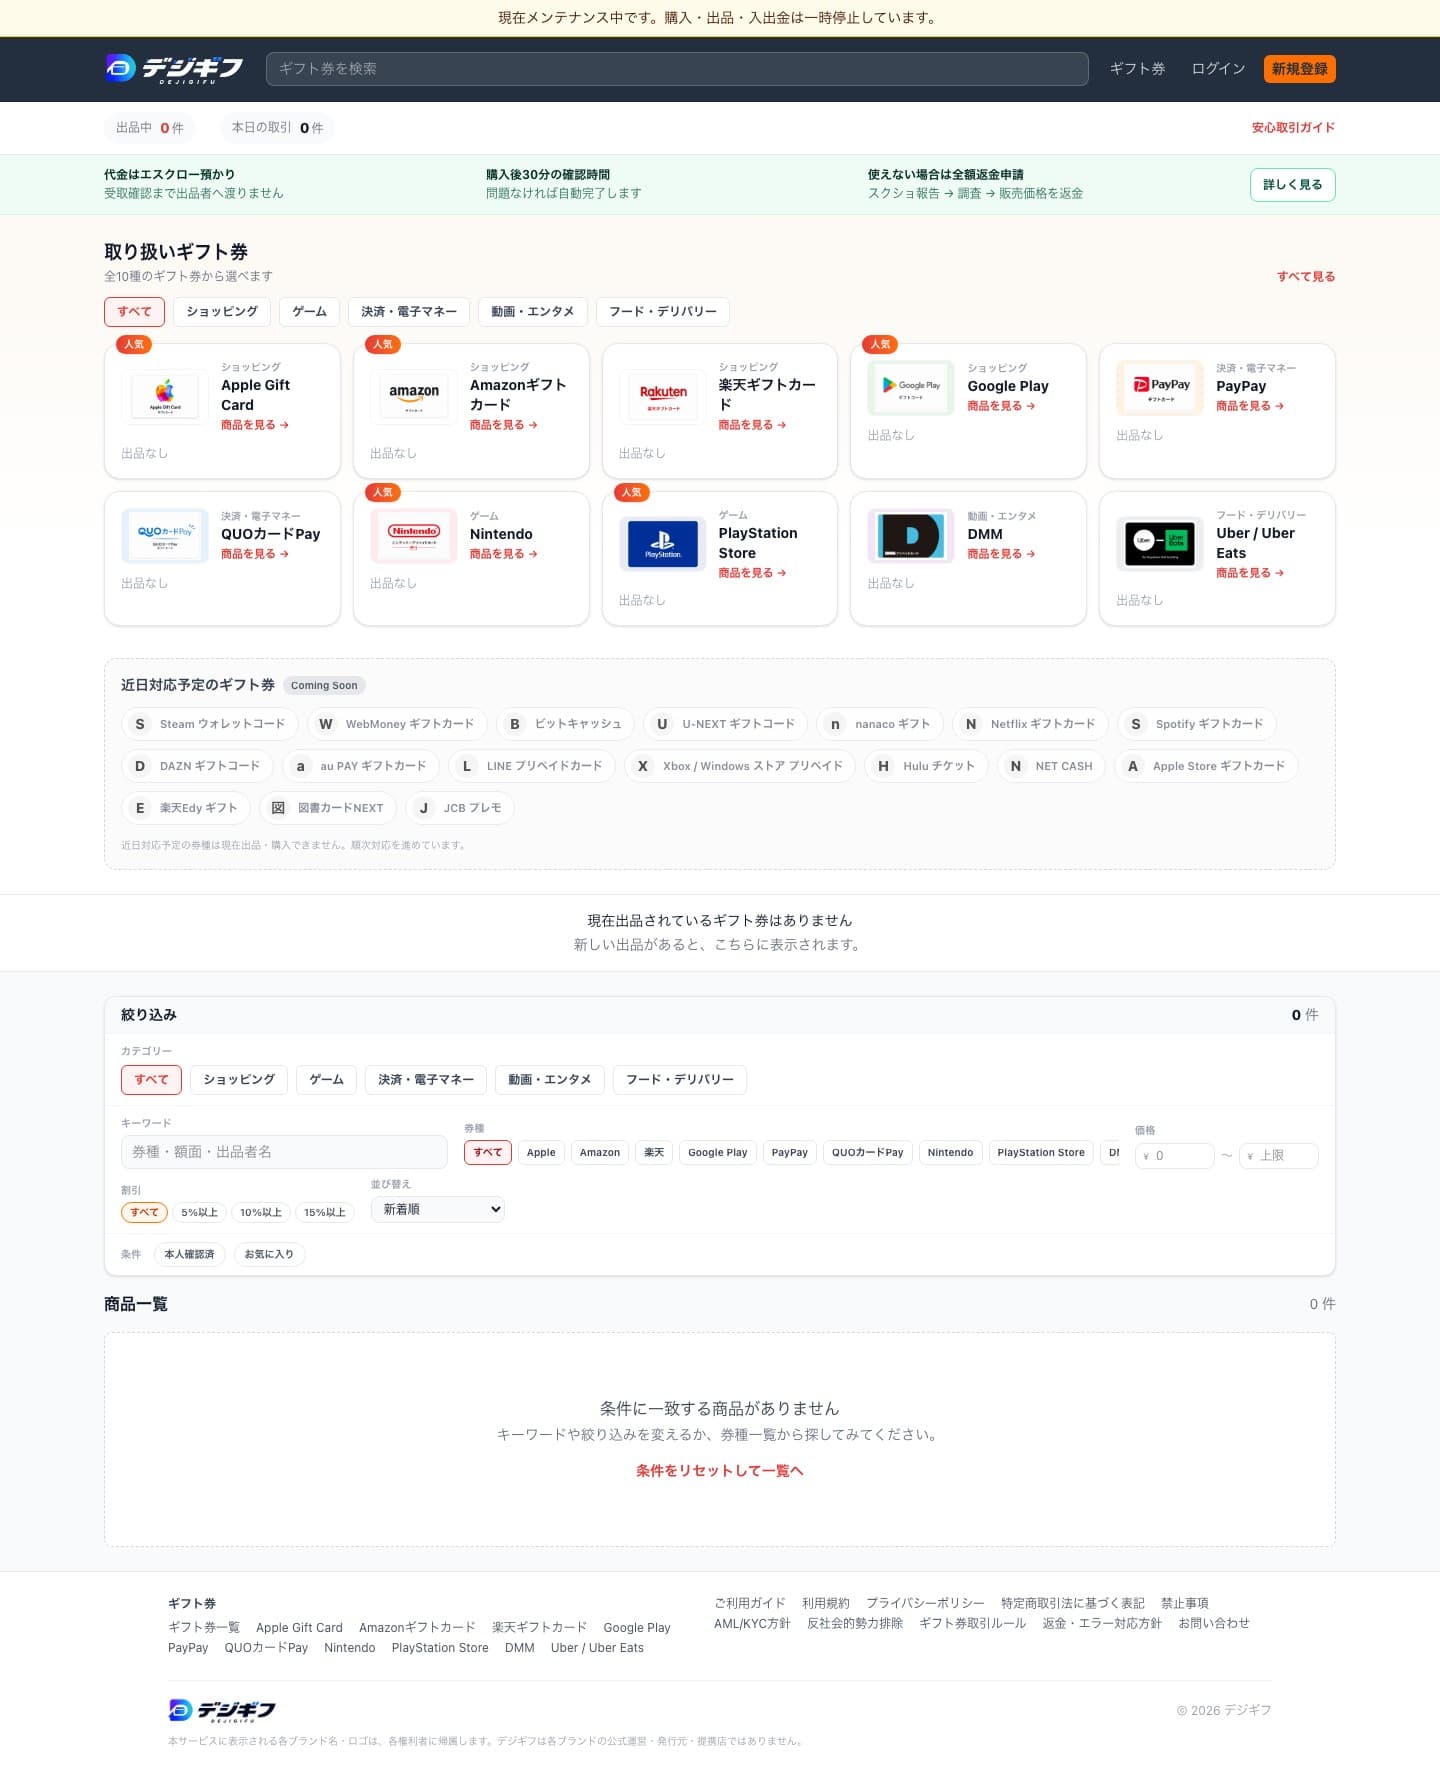Select the フード・デリバリー tab under 取り扱いギフト券
Screen dimensions: 1440x1774
coord(663,312)
